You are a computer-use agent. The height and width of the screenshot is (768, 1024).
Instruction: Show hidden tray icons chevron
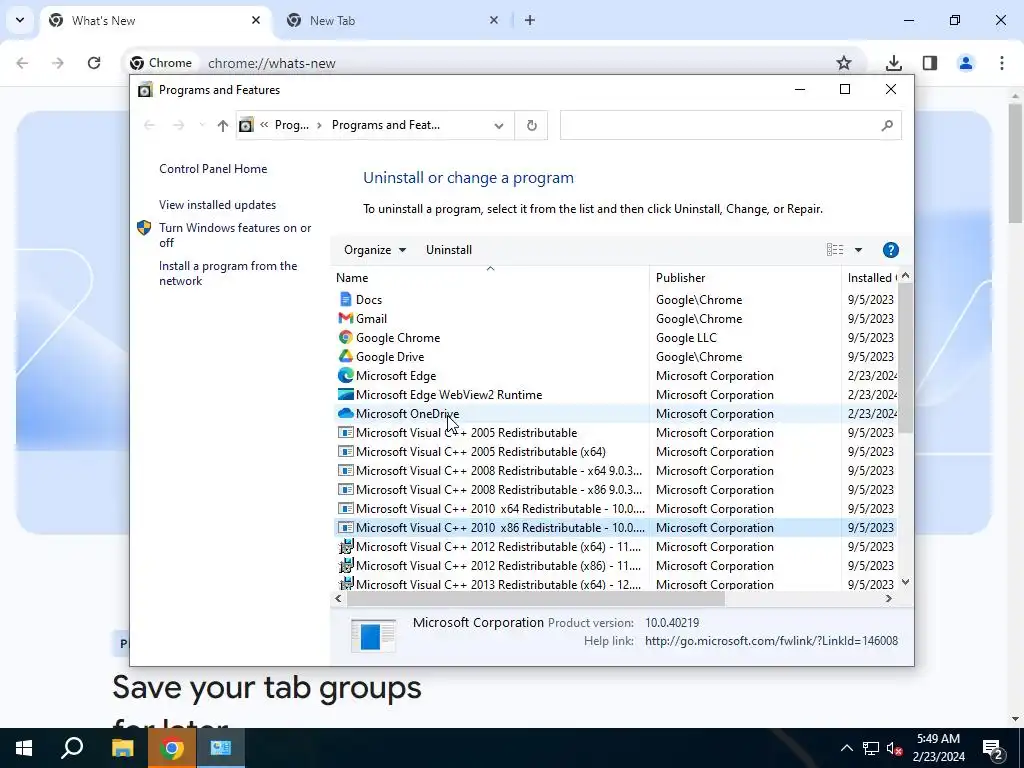(x=846, y=748)
